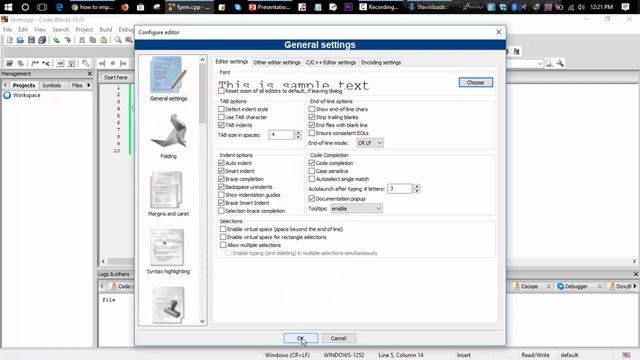Click Choose font button

476,82
